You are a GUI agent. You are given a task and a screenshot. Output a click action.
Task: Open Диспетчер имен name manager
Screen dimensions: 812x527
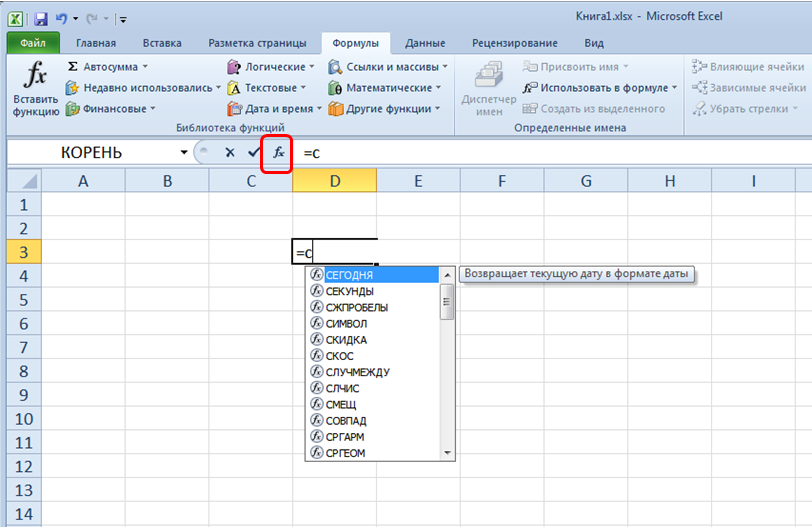(x=488, y=88)
